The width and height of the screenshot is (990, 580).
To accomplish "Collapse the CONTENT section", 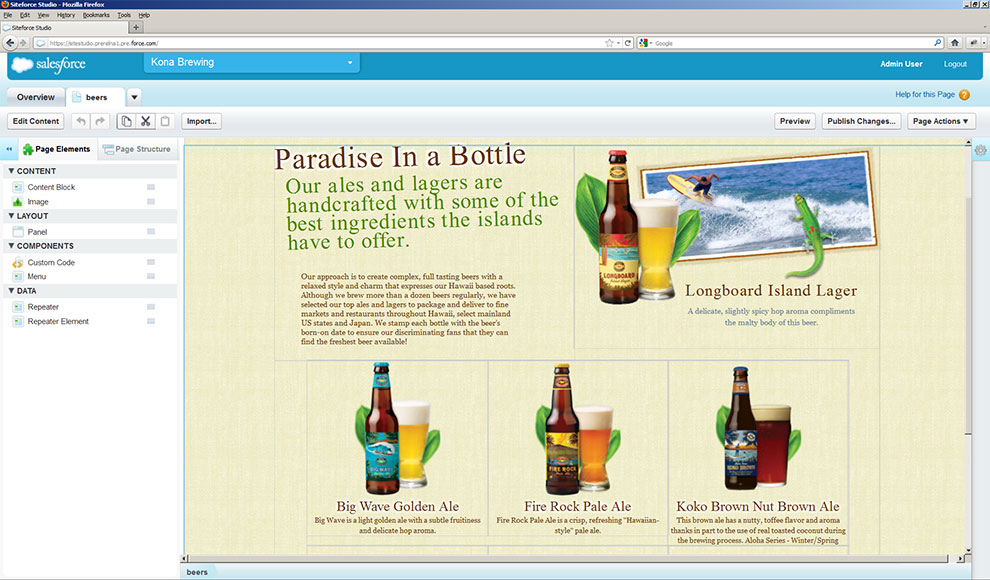I will (11, 171).
